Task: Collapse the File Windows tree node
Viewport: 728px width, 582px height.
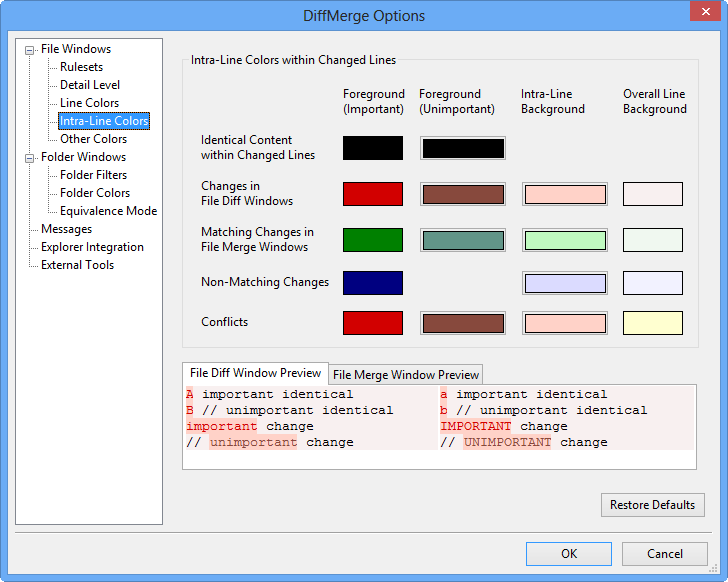Action: (x=30, y=49)
